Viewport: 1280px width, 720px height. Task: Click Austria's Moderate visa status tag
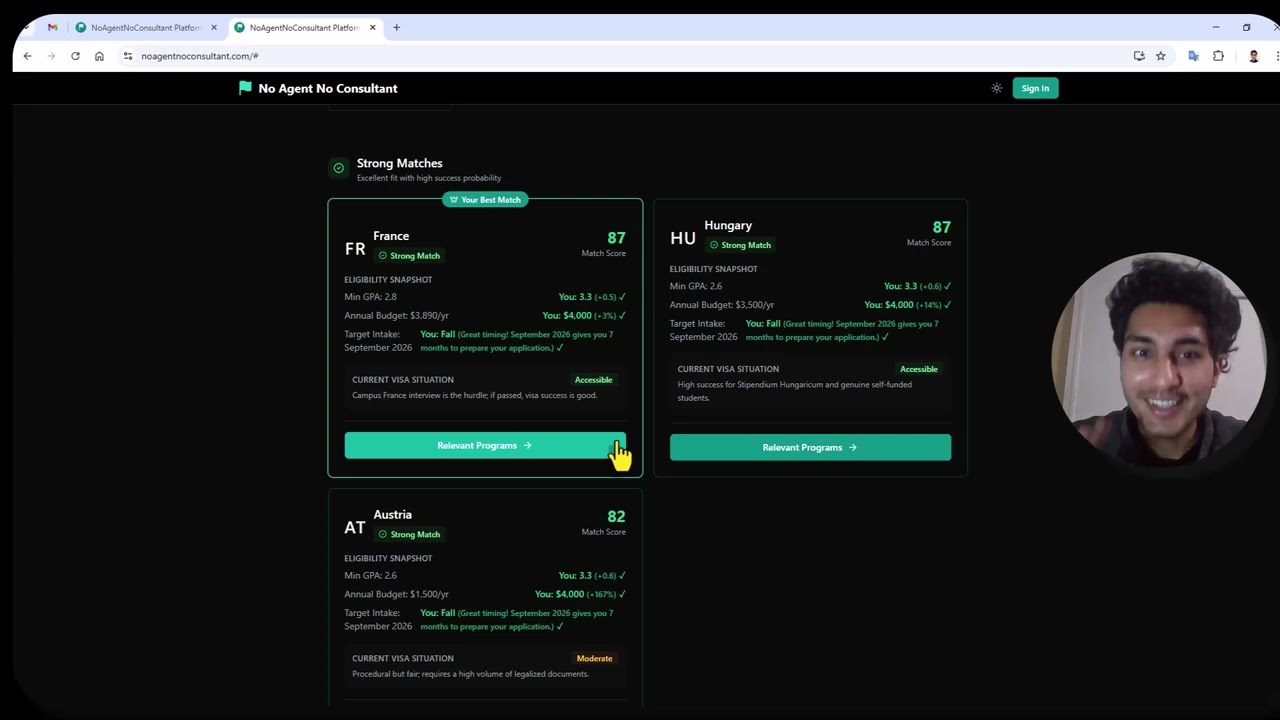594,658
